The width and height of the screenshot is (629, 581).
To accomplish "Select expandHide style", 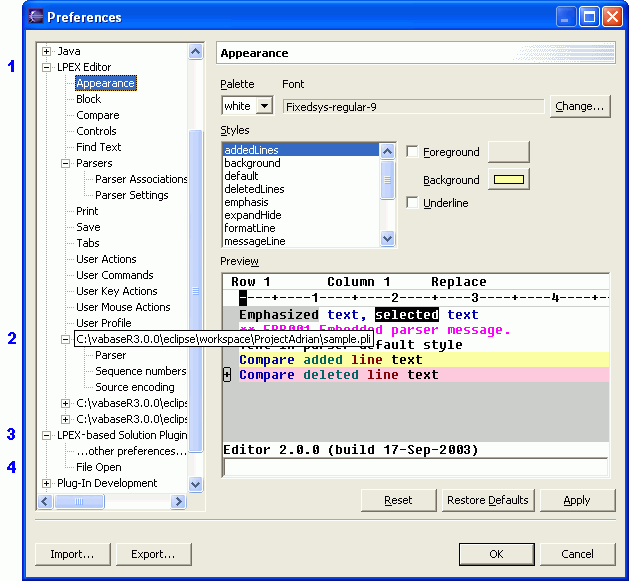I will tap(300, 215).
